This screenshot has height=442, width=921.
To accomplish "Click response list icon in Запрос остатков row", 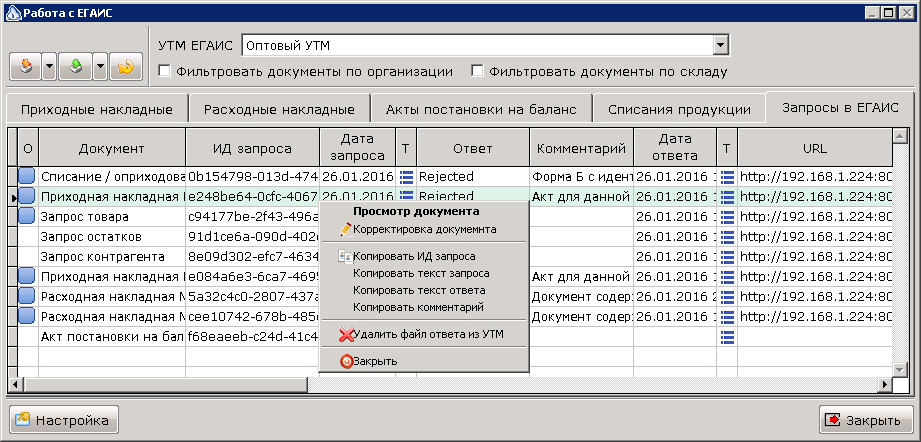I will (x=727, y=237).
